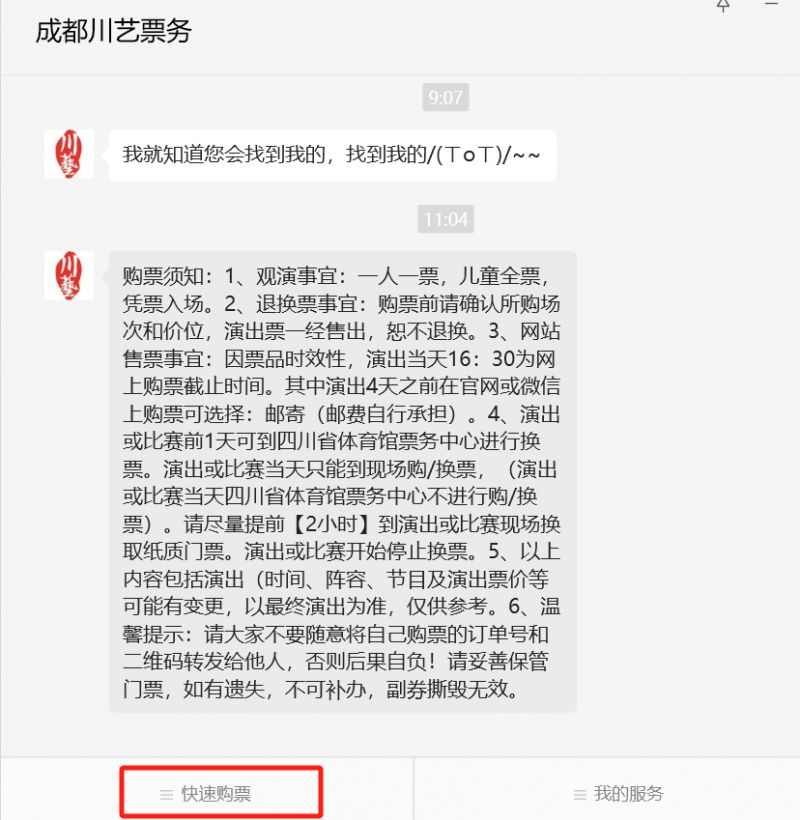This screenshot has width=800, height=820.
Task: Select the 我就知道您会找到我的 message bubble
Action: (x=333, y=155)
